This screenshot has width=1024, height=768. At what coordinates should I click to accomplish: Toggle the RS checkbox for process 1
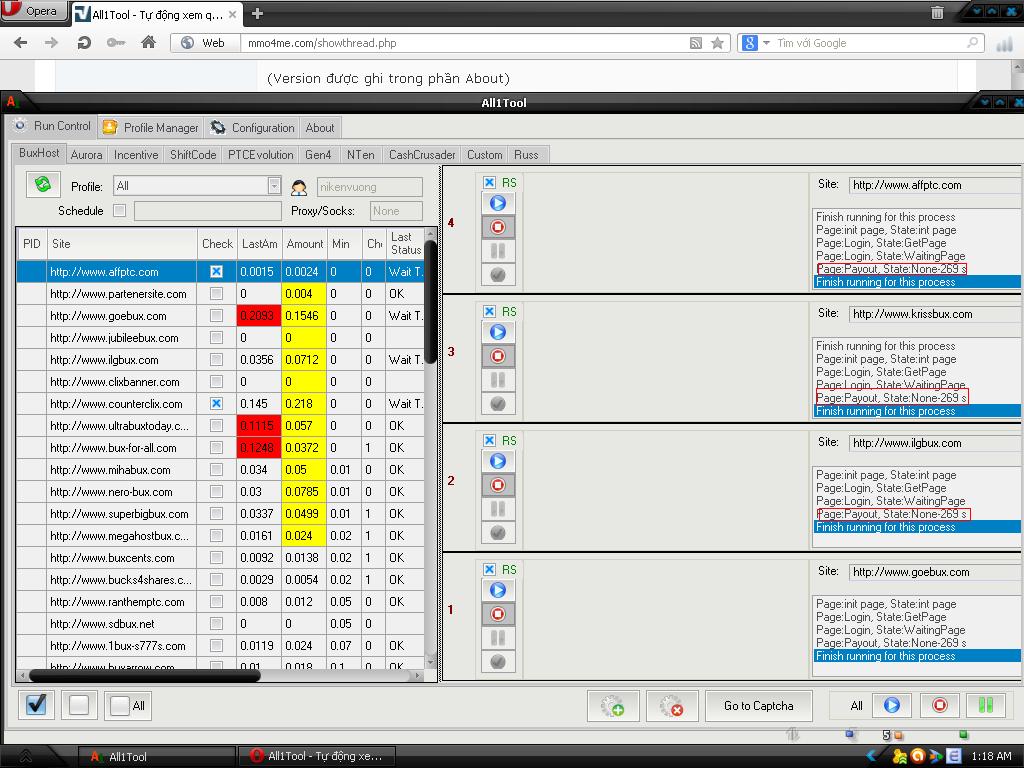(x=489, y=569)
